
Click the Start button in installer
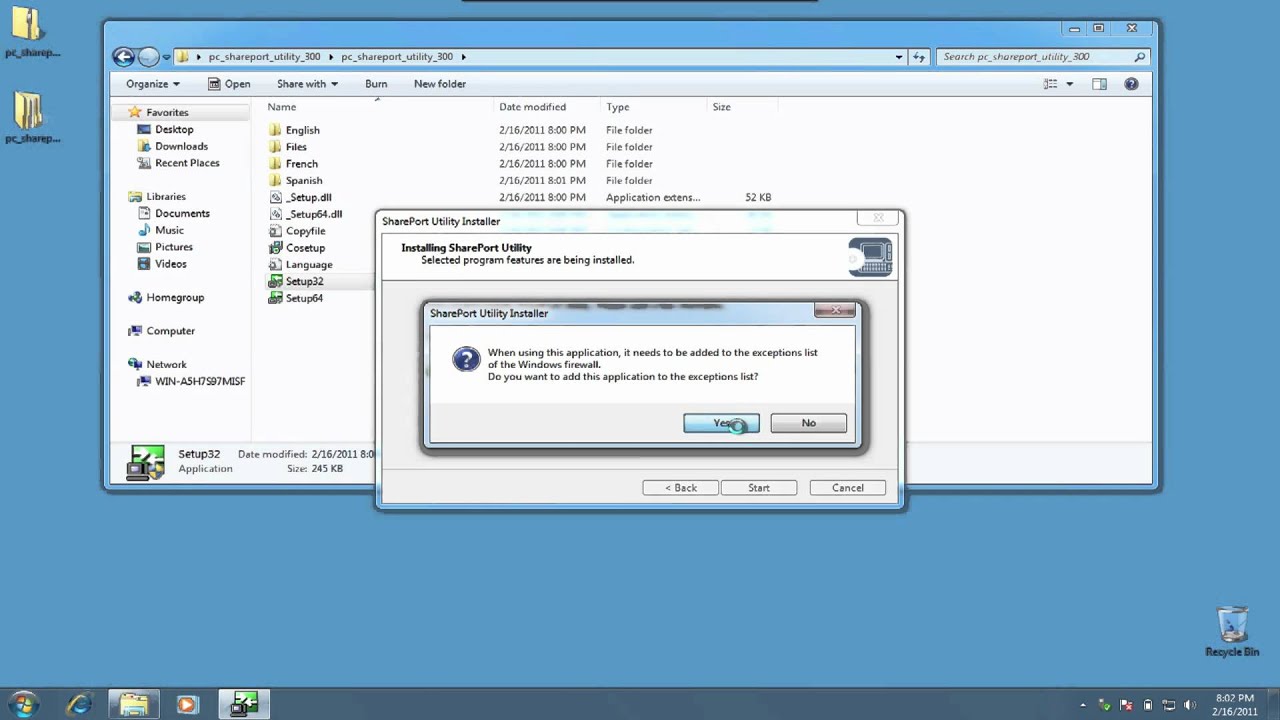click(759, 488)
